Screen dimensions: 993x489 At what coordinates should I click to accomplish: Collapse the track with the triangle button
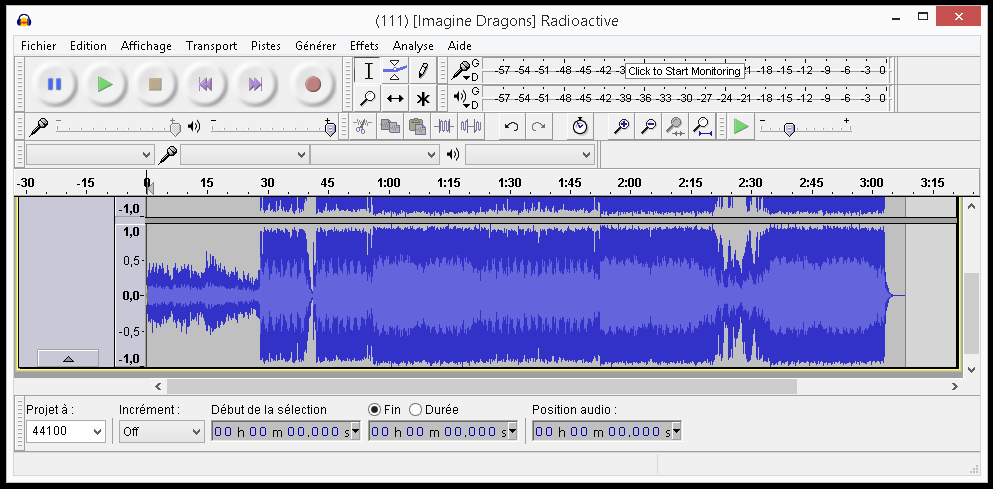coord(68,359)
